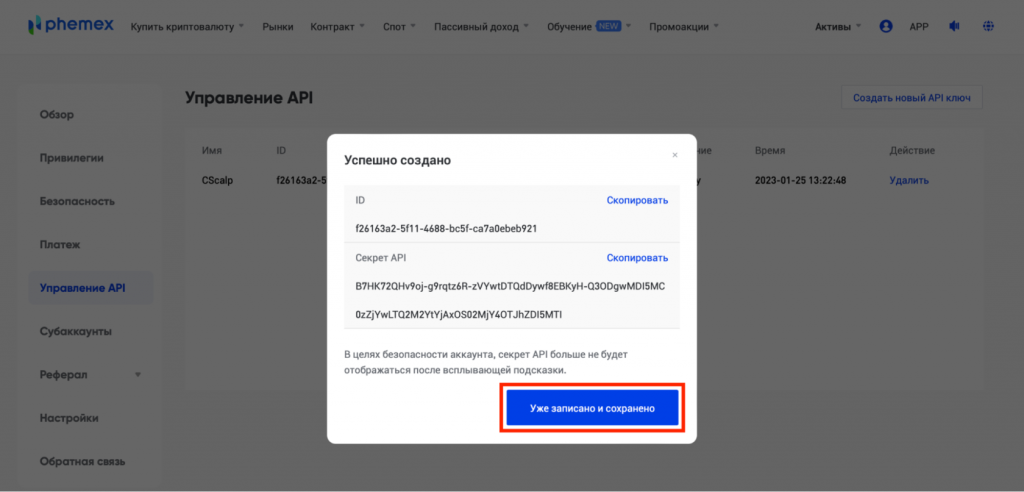The height and width of the screenshot is (492, 1024).
Task: Expand the Реферал sidebar section
Action: click(90, 375)
